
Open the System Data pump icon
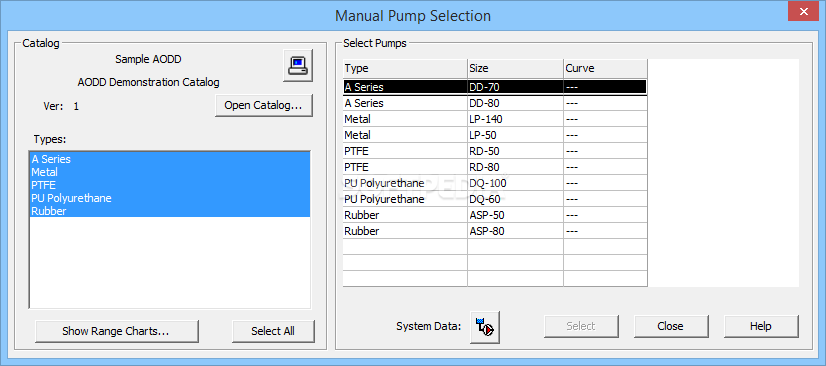coord(485,327)
